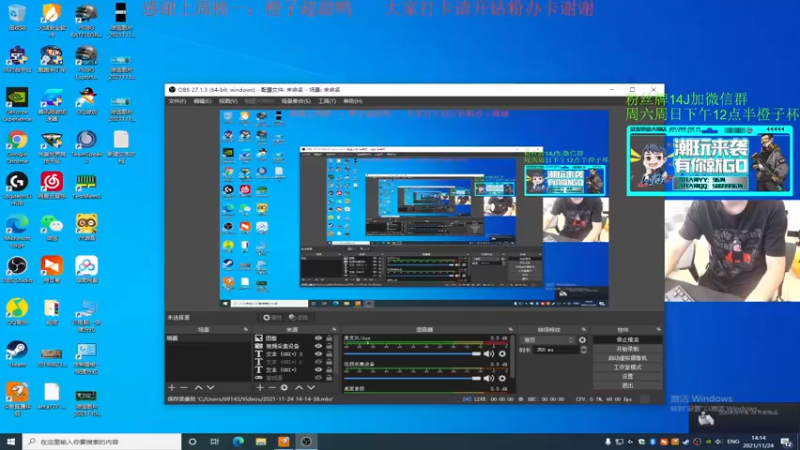Open OBS 设置 settings button
The image size is (800, 450).
[x=628, y=377]
